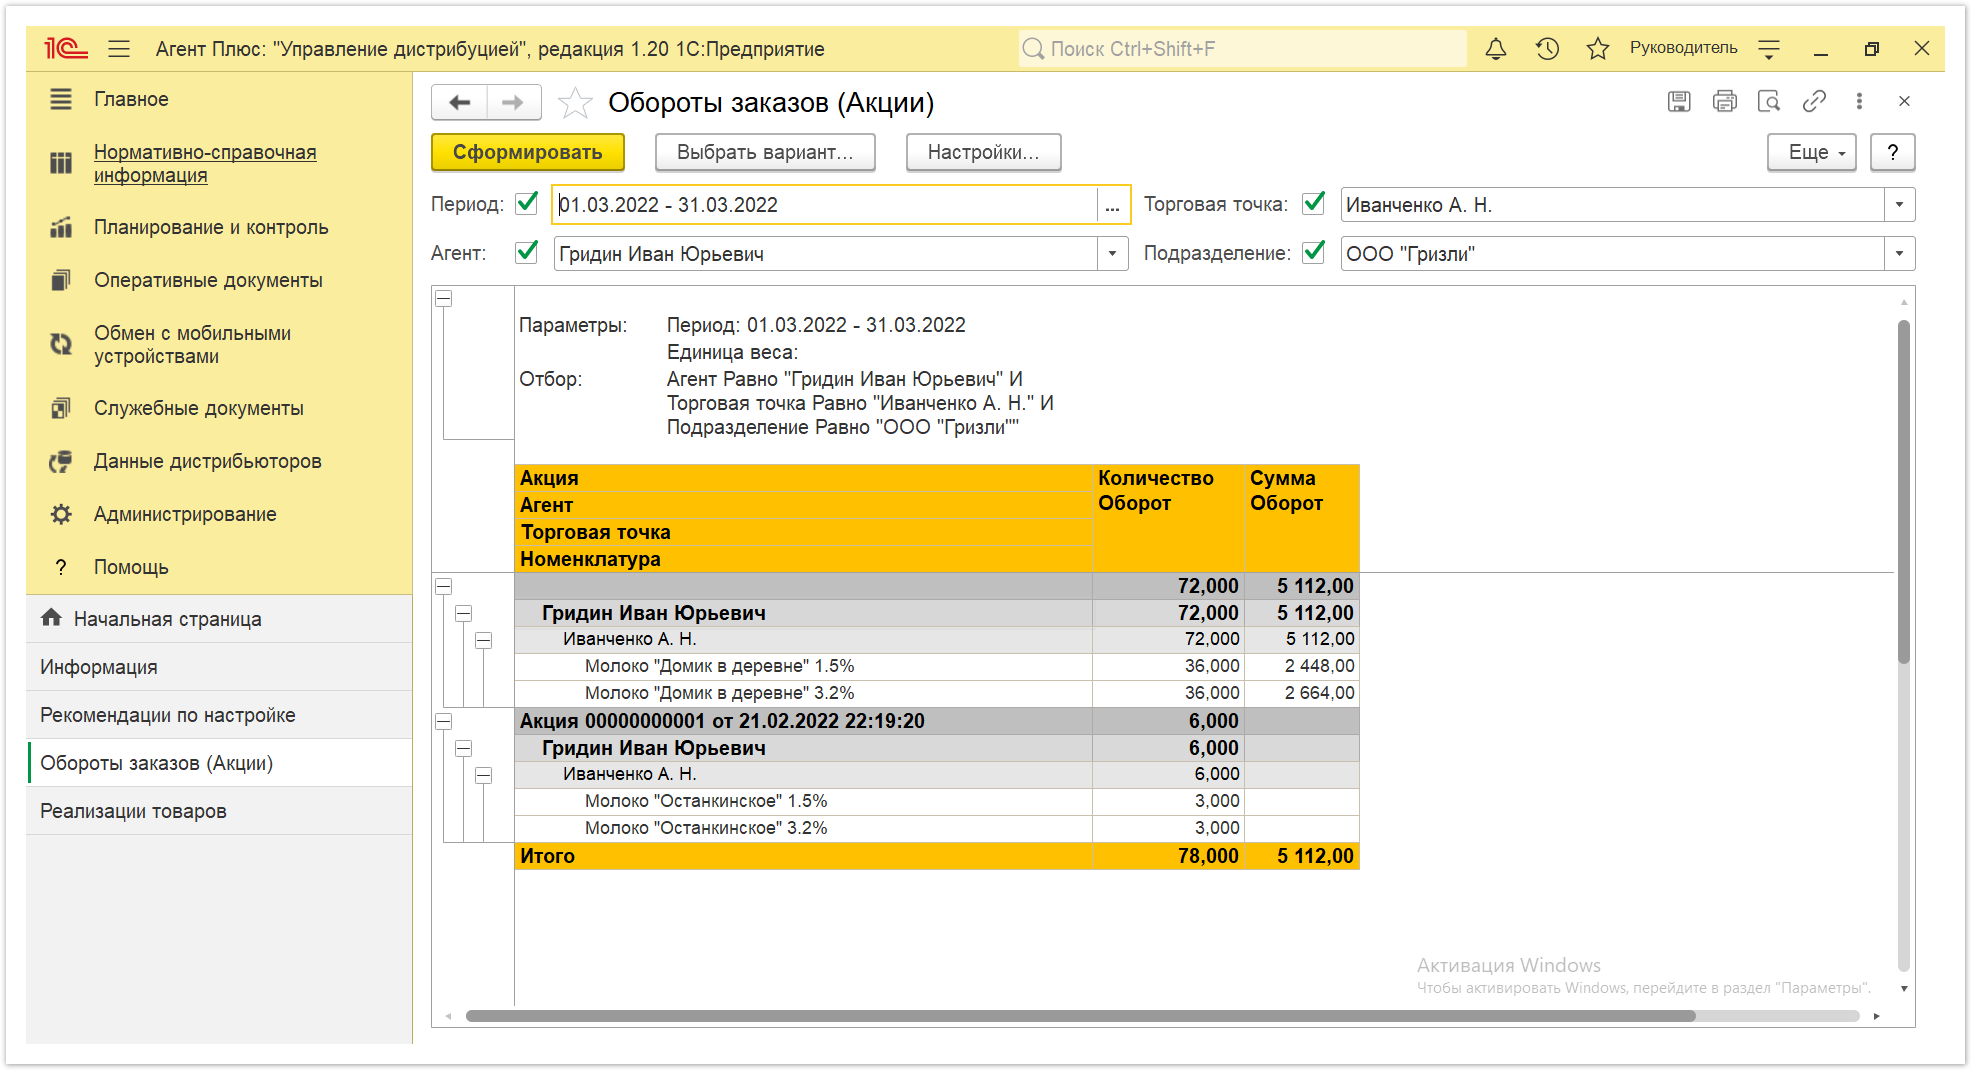The height and width of the screenshot is (1070, 1971).
Task: Close the Обороты заказов report tab
Action: click(x=1904, y=101)
